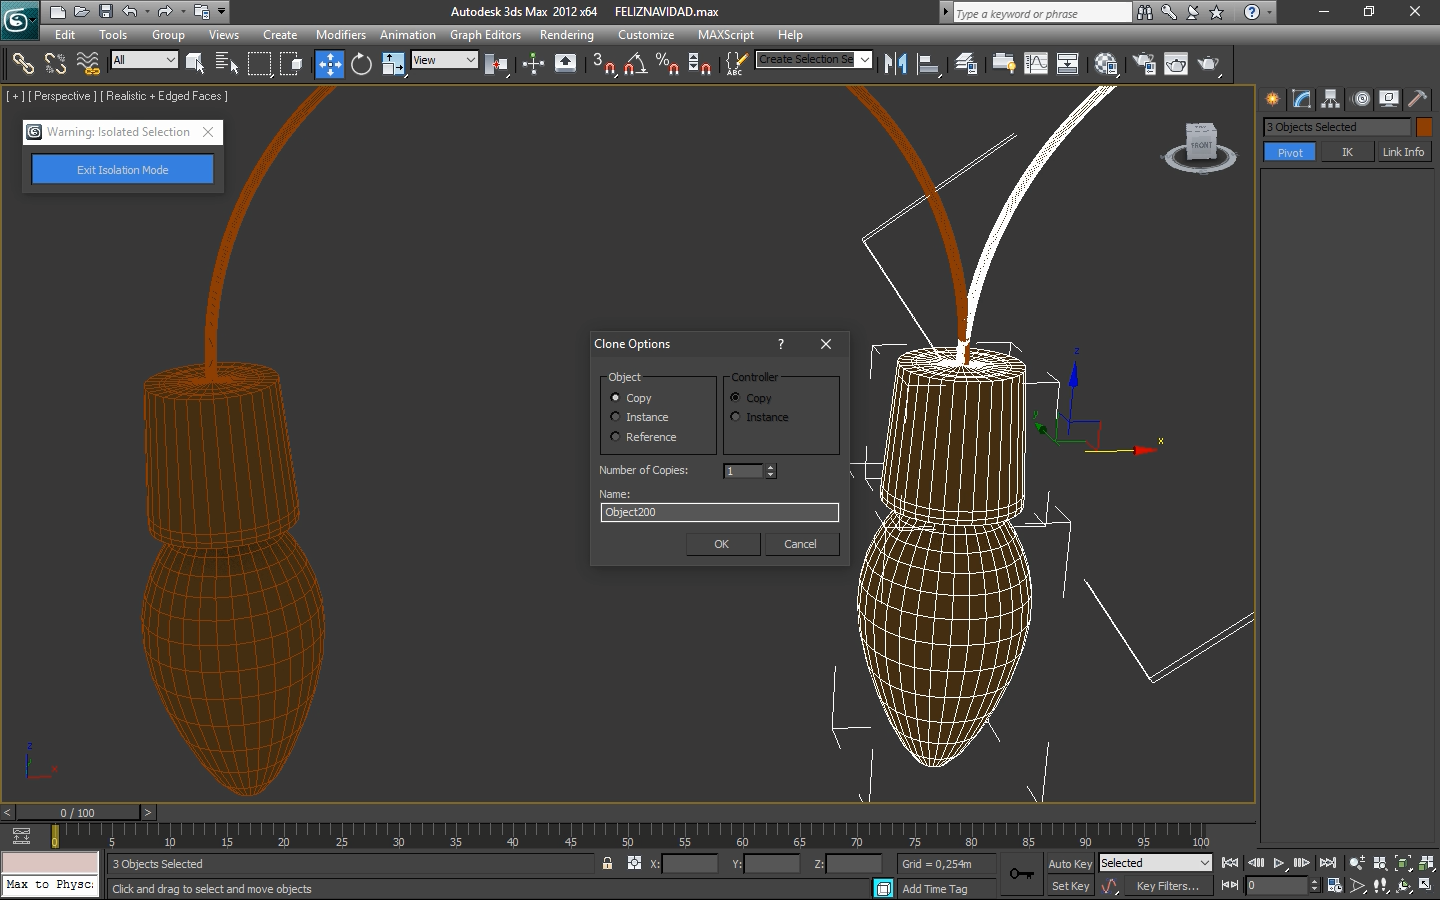Switch to the Display panel tab
This screenshot has width=1440, height=900.
click(1388, 99)
